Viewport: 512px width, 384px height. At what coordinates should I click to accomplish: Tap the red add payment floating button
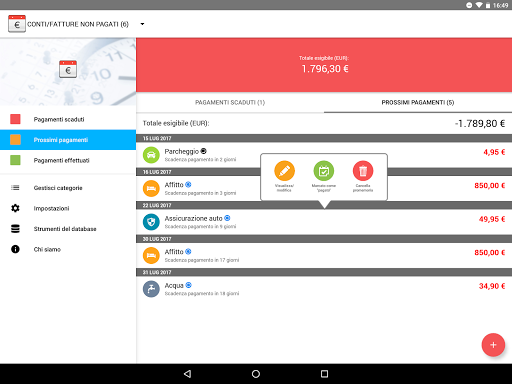click(x=493, y=345)
